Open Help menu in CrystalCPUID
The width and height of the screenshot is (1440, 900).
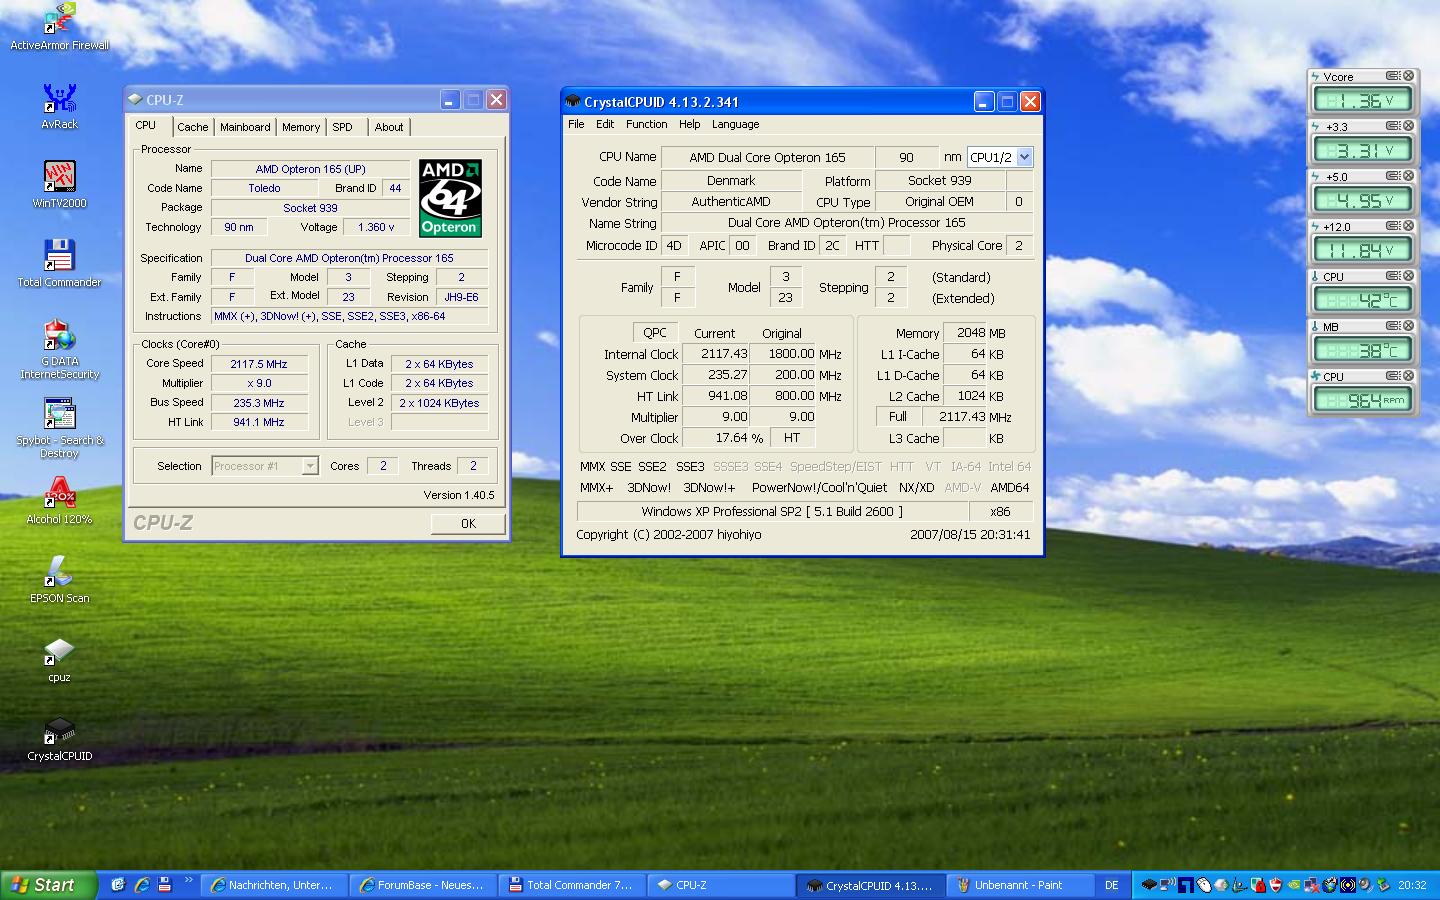point(690,124)
